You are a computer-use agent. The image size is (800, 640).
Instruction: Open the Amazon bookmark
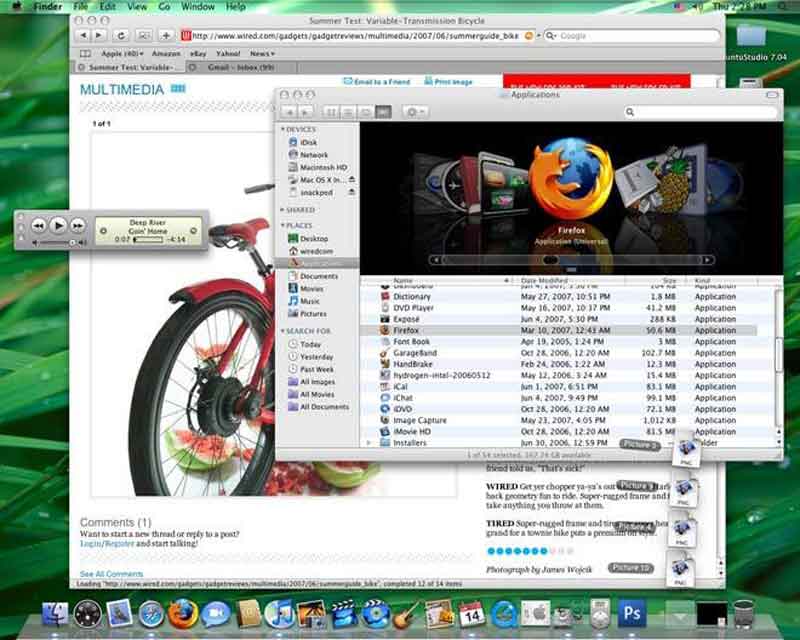pos(166,53)
